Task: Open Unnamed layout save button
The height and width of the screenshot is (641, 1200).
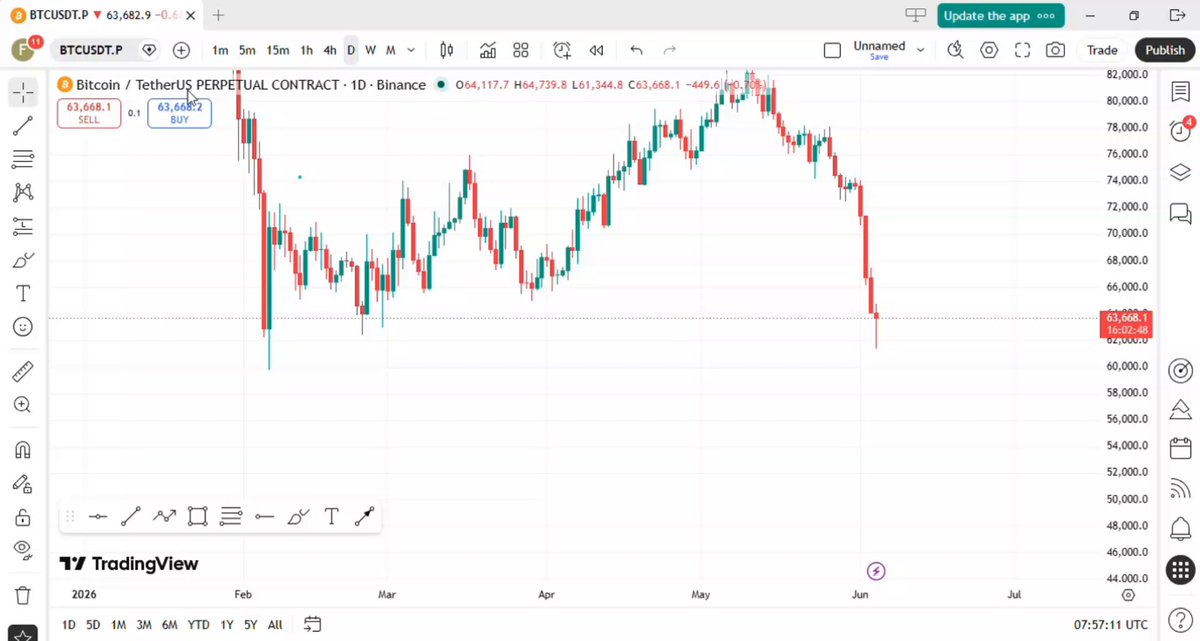Action: coord(879,50)
